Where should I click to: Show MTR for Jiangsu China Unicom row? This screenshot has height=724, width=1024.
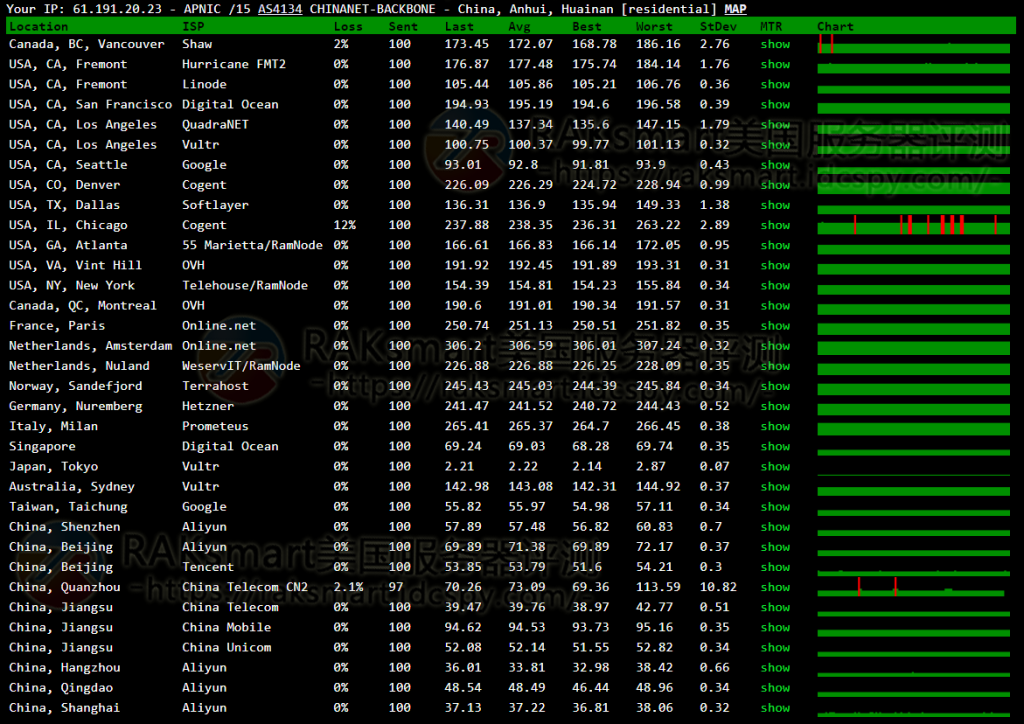tap(775, 648)
